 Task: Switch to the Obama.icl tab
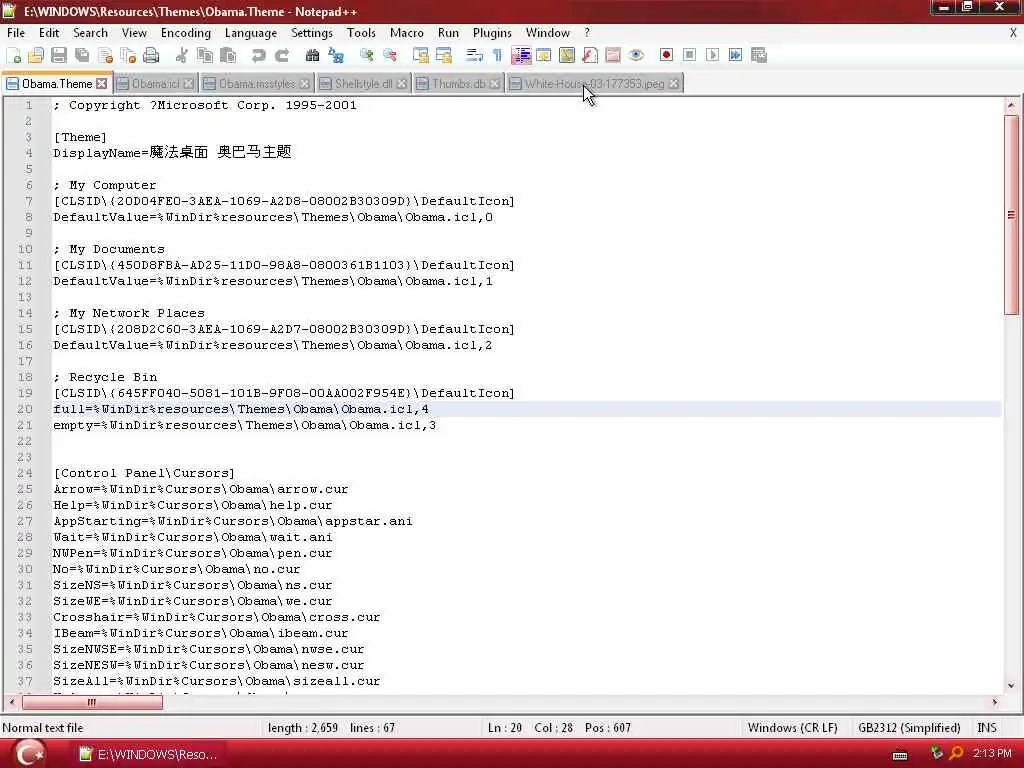pyautogui.click(x=155, y=84)
